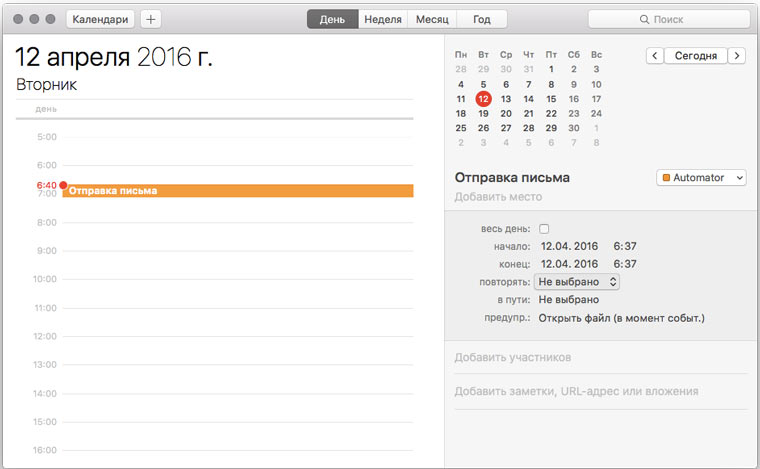
Task: Select day 1 under Пт in mini calendar
Action: 551,69
